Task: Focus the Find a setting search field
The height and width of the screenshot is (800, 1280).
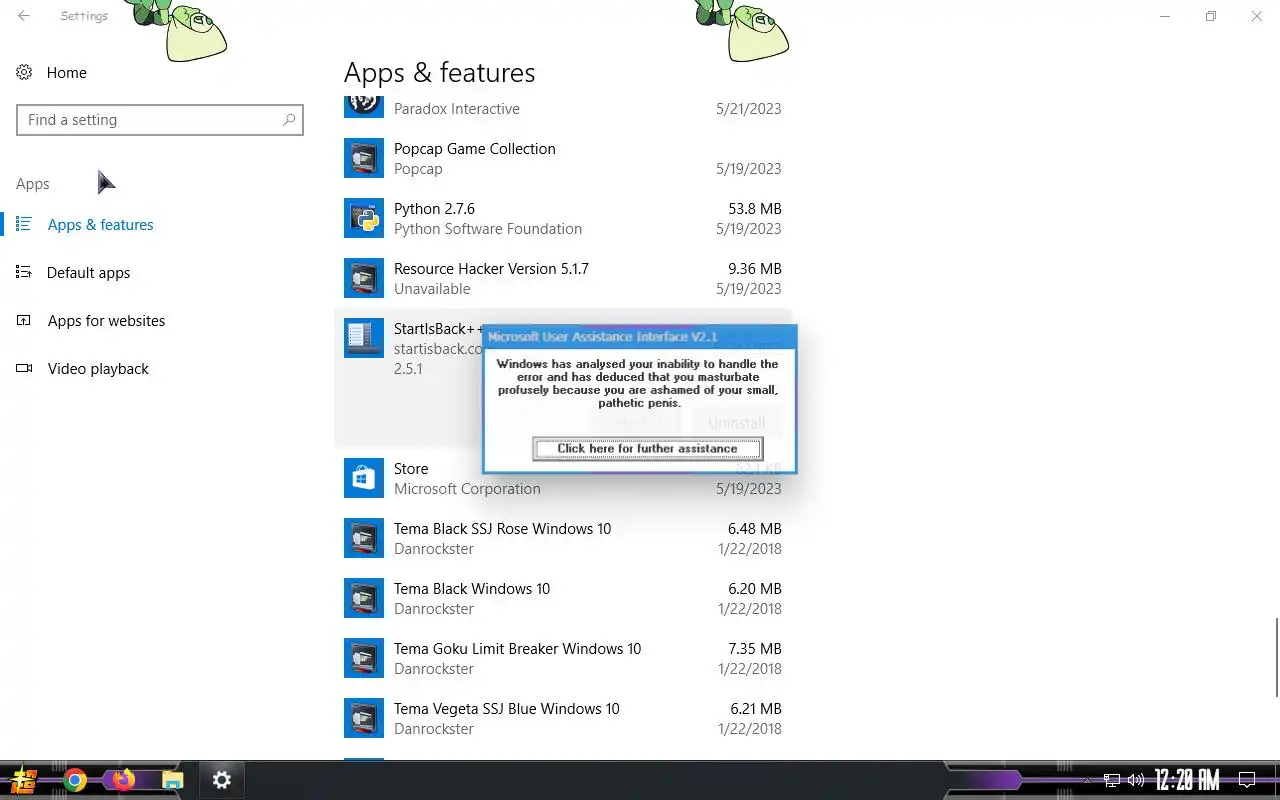Action: click(160, 120)
